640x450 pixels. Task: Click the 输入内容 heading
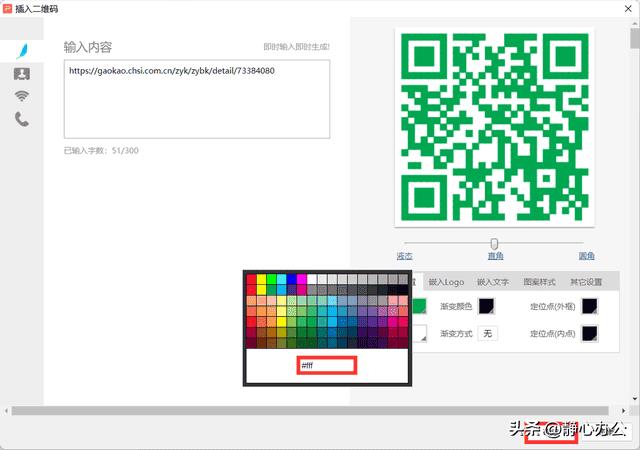[88, 47]
